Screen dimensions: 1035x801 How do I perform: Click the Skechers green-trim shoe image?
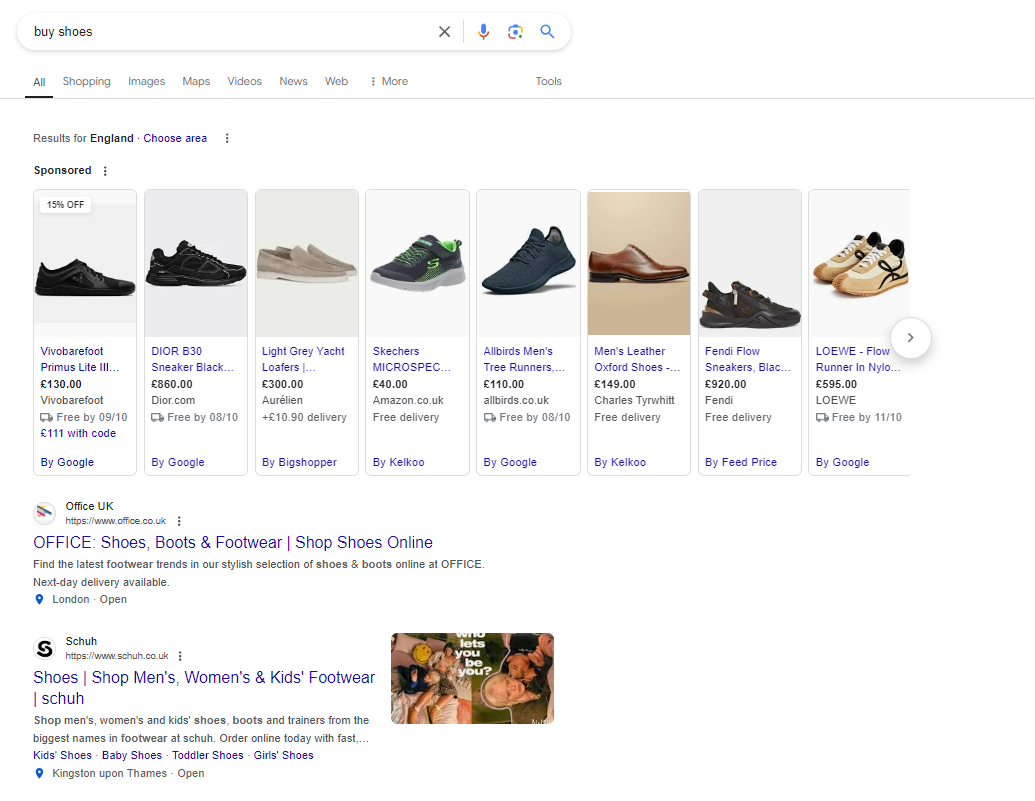tap(417, 263)
